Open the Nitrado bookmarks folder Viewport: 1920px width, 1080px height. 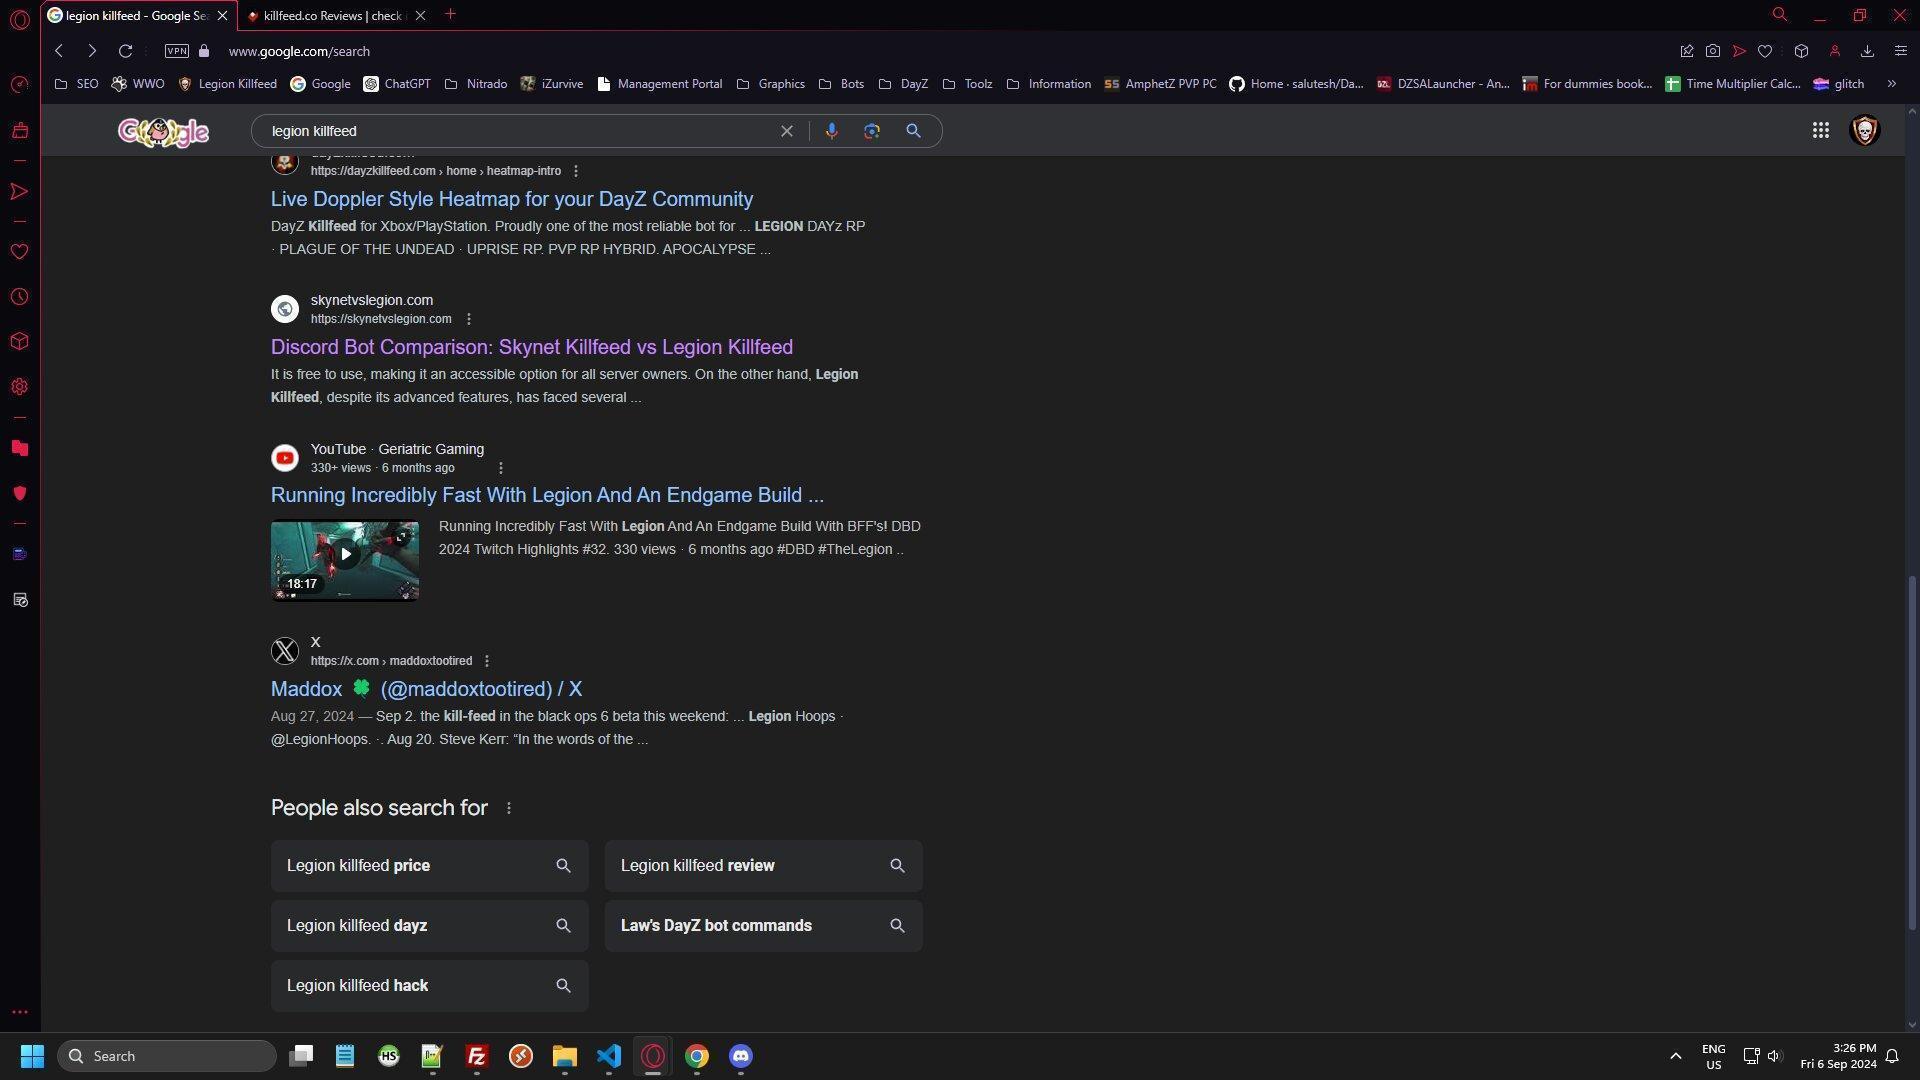pos(475,84)
